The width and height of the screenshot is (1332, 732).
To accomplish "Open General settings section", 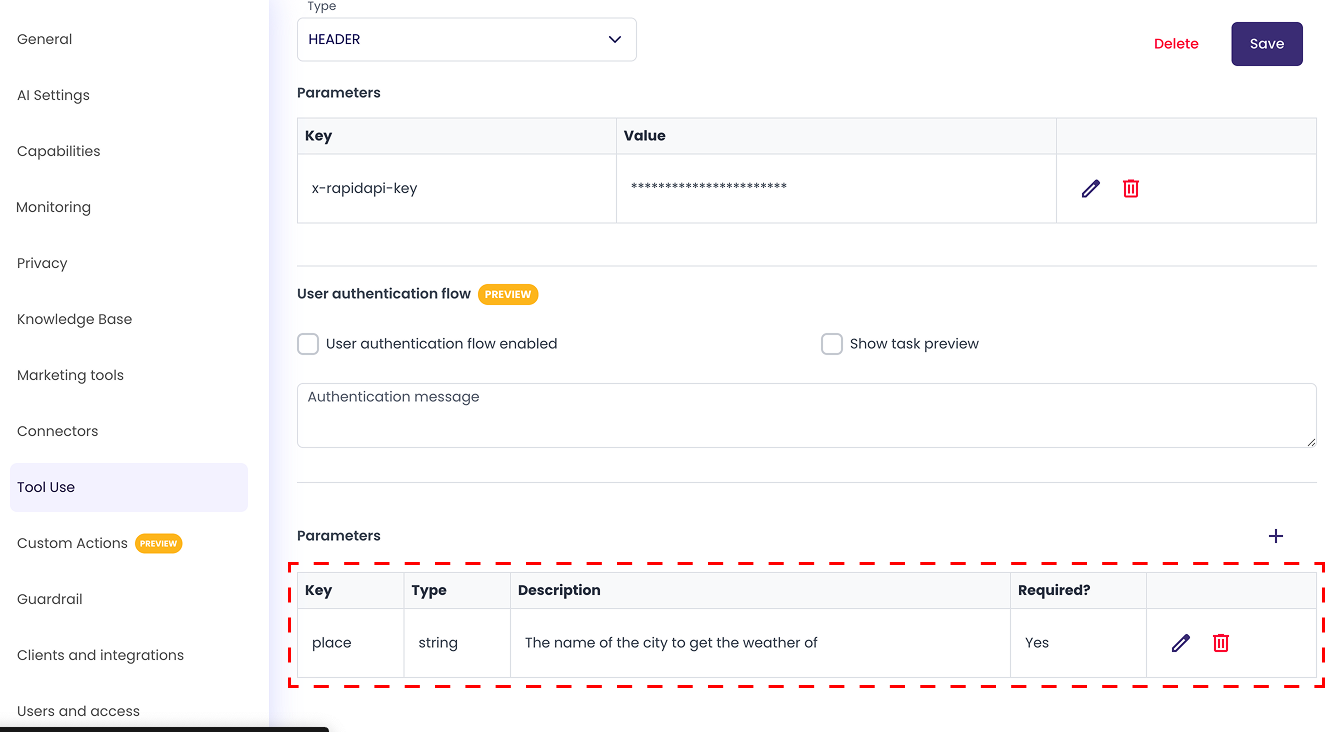I will (45, 39).
